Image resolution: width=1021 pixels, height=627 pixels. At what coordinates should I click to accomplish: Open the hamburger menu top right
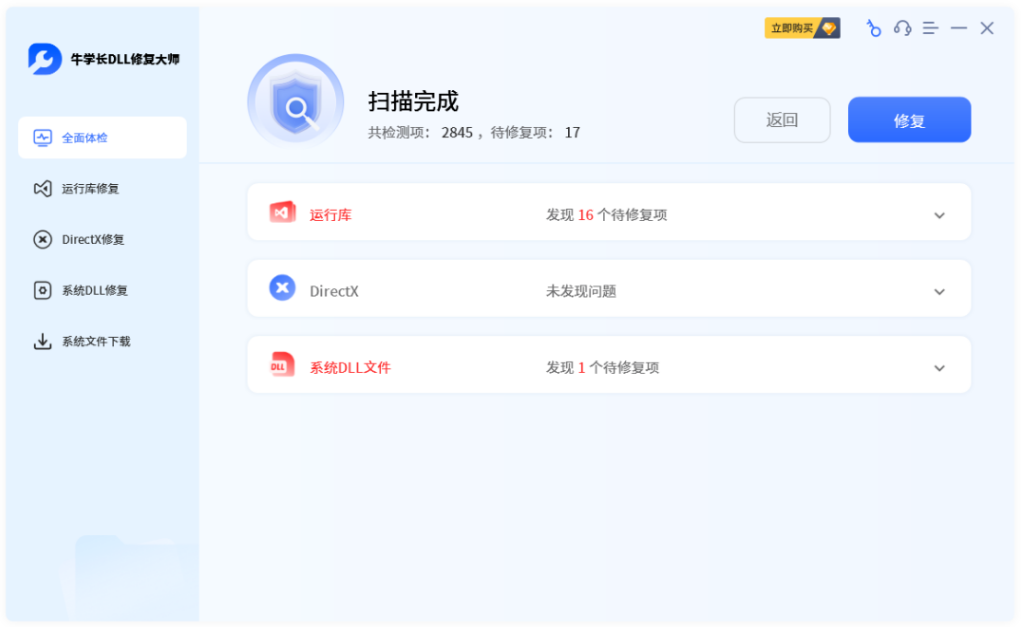[930, 28]
